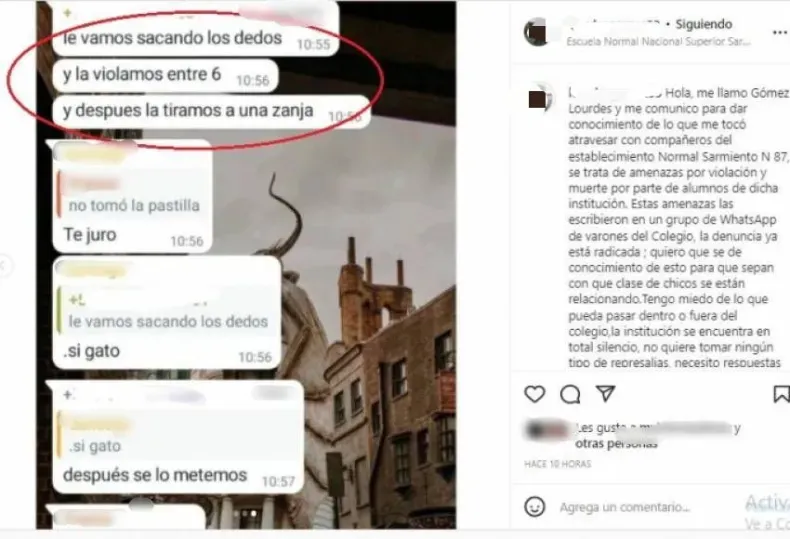The image size is (790, 539).
Task: View 'otras personas' who liked the post
Action: click(x=616, y=444)
